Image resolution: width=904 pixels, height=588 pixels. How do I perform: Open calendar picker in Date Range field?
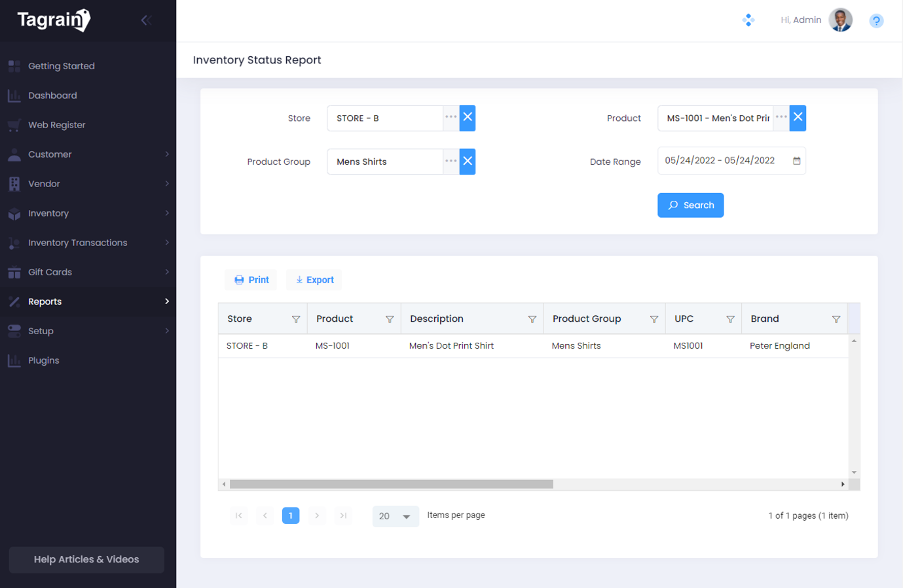click(796, 161)
